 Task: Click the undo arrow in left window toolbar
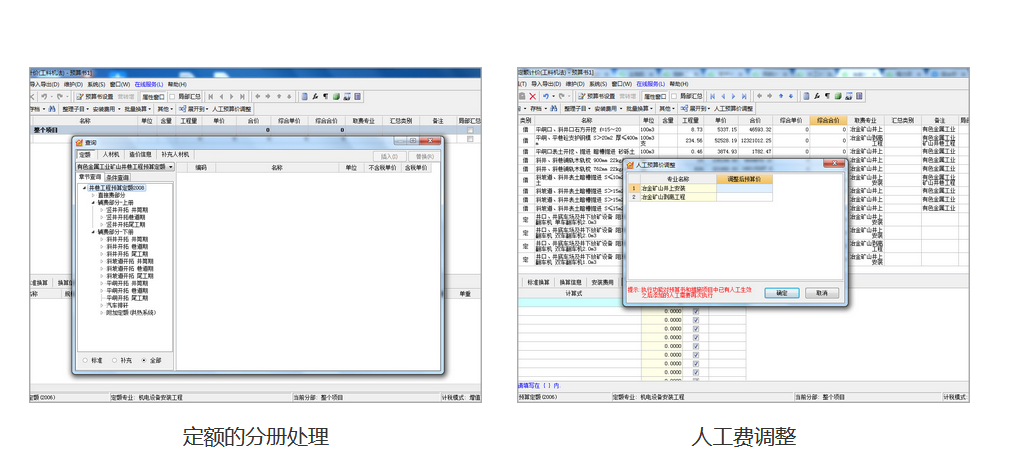point(44,97)
